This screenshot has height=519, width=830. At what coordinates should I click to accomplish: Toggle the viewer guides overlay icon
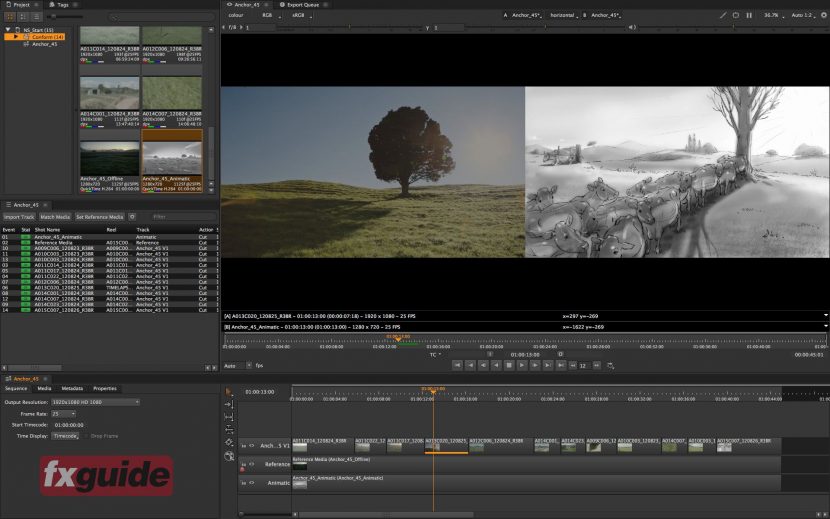(736, 15)
